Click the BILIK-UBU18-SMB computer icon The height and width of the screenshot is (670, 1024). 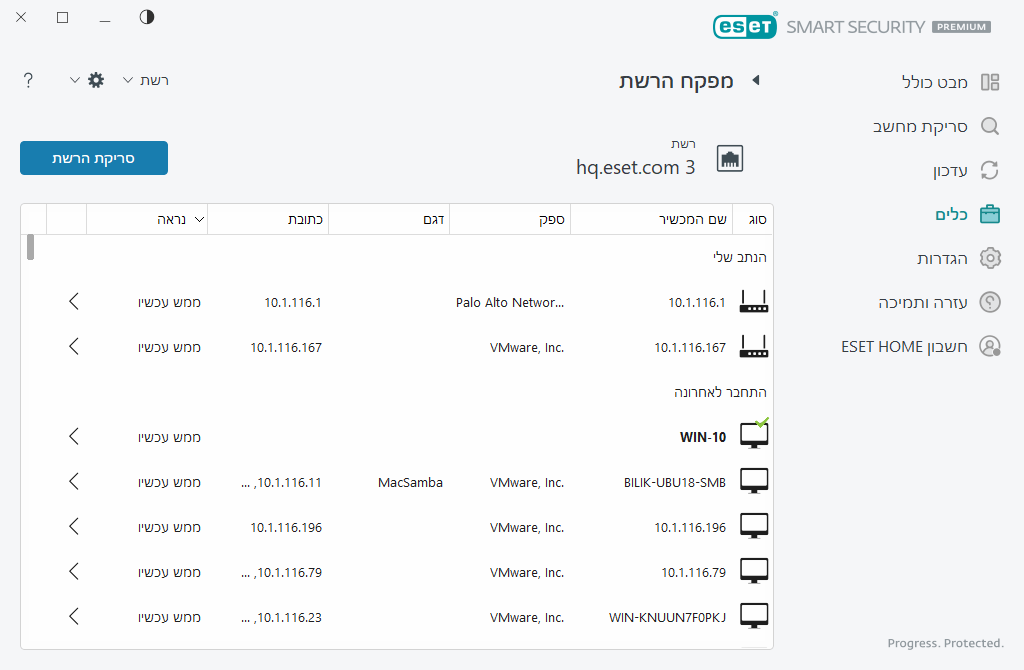tap(754, 482)
